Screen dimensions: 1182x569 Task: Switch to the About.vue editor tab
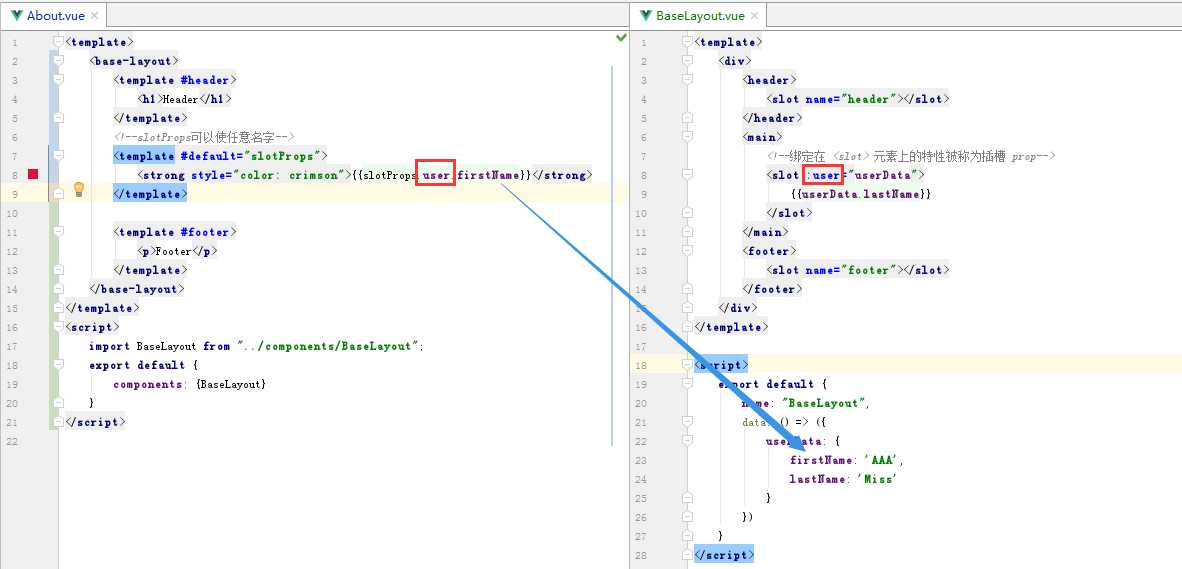click(x=55, y=15)
